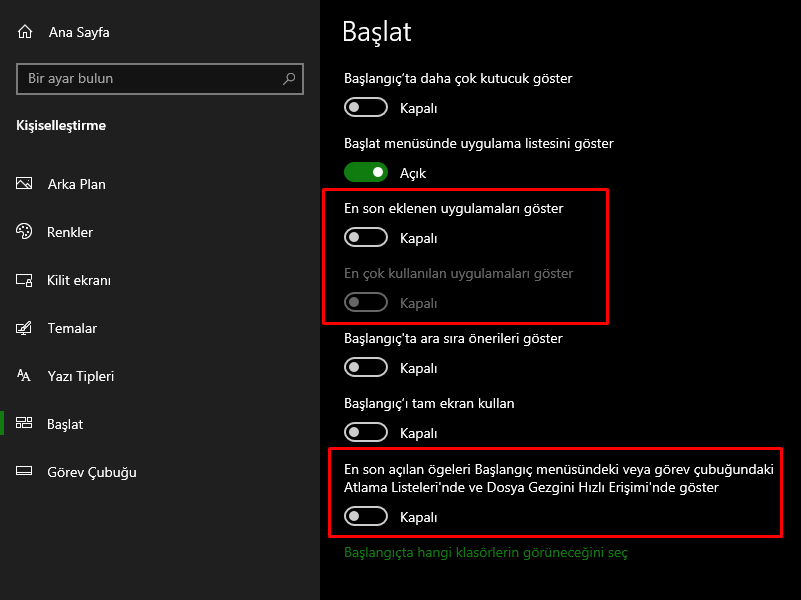
Task: Toggle 'En son açılan ögeleri' Atlama Listeleri switch
Action: click(x=366, y=516)
